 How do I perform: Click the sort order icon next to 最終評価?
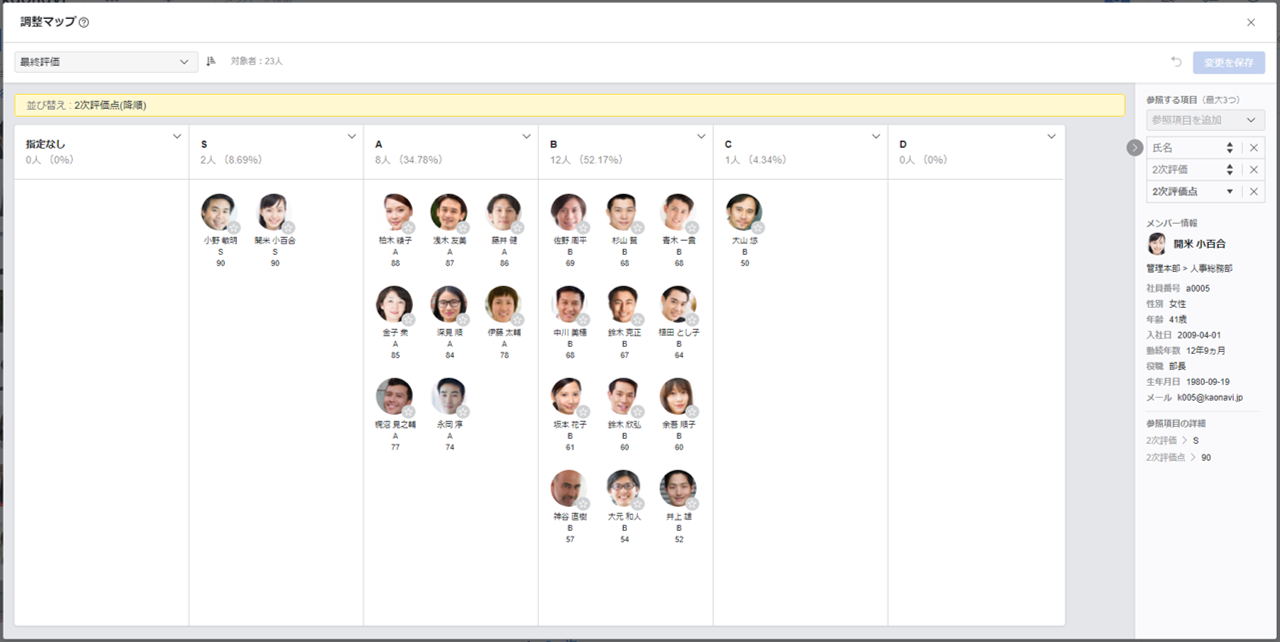211,62
